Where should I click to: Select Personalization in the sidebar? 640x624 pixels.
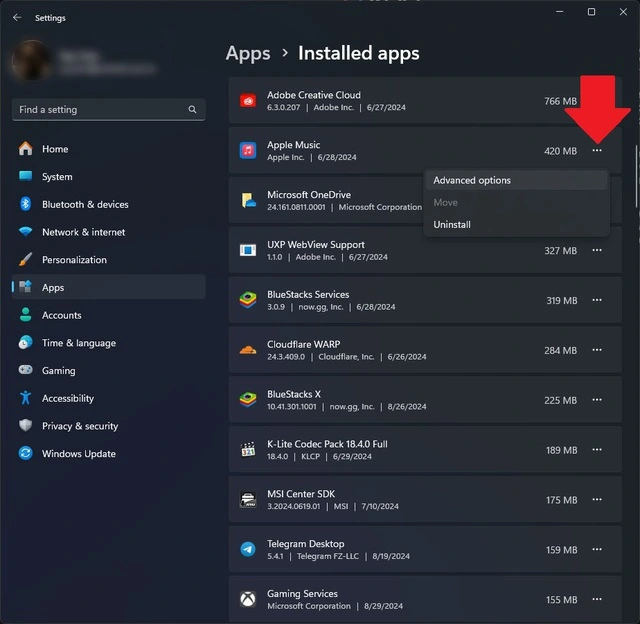coord(108,260)
